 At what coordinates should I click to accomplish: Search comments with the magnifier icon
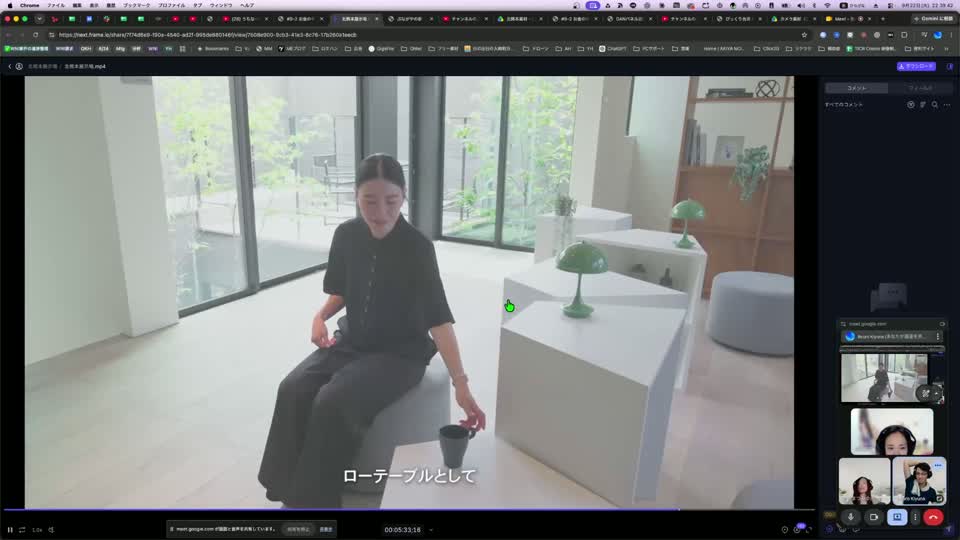[x=935, y=105]
